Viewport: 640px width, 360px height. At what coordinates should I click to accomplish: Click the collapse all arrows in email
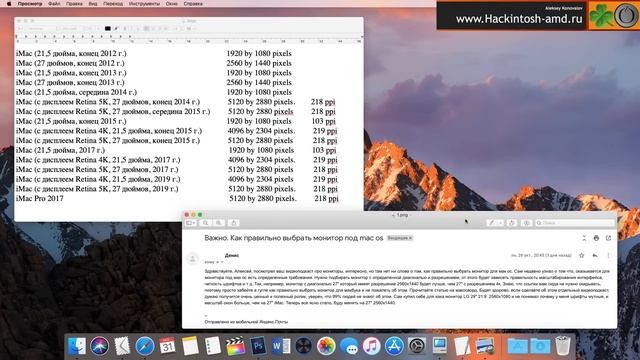(584, 238)
